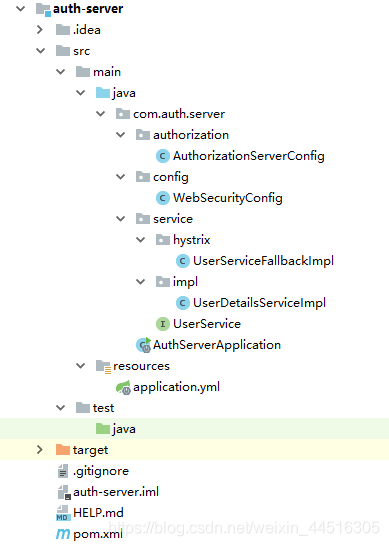
Task: Click the pom.xml Maven icon
Action: tap(63, 534)
